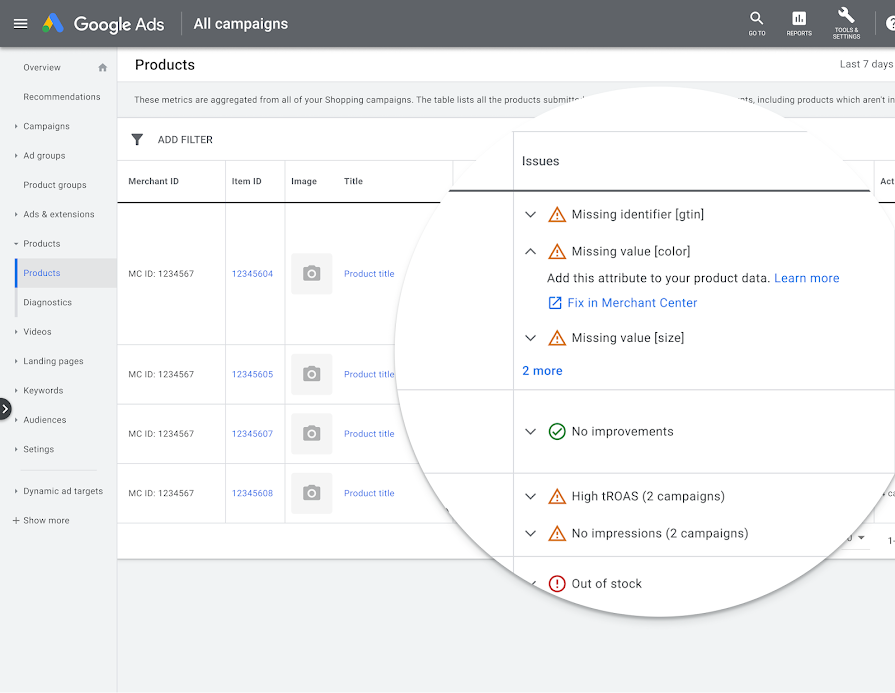
Task: Click the Merchant ID column header
Action: click(x=154, y=182)
